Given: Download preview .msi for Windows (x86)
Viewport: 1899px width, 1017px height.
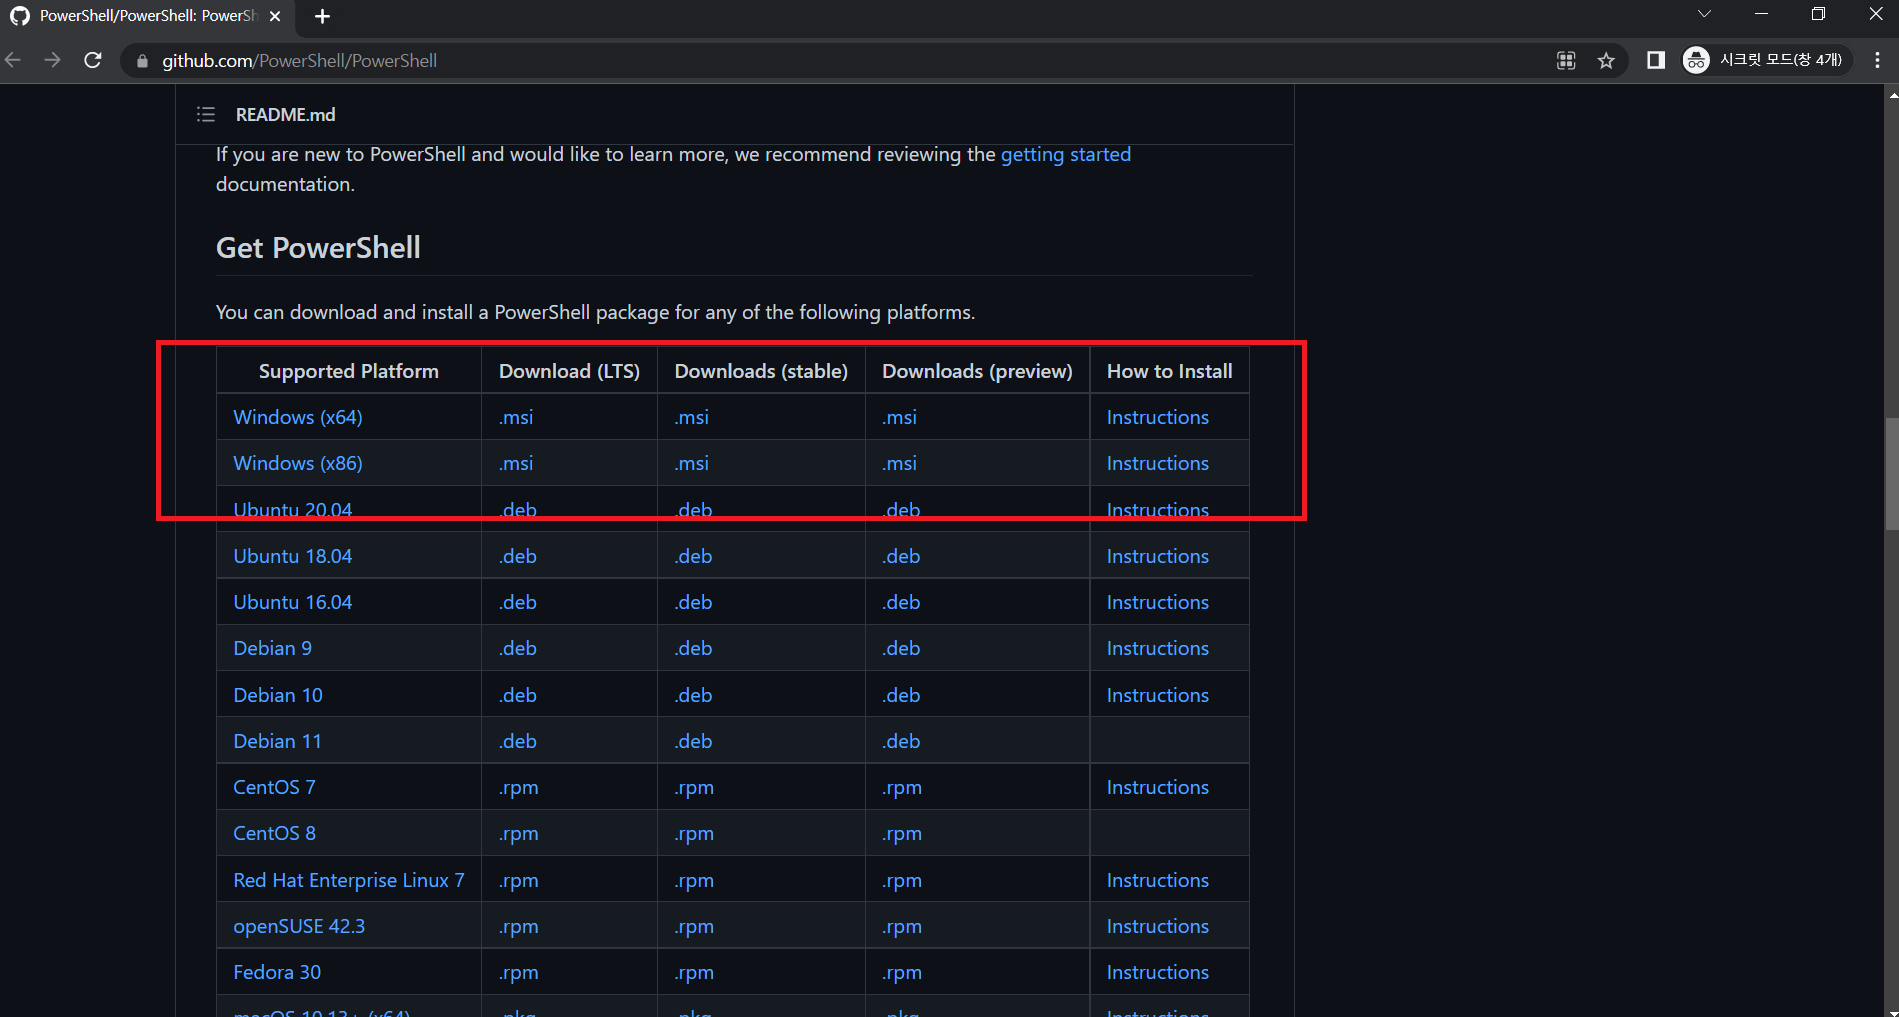Looking at the screenshot, I should pyautogui.click(x=899, y=463).
